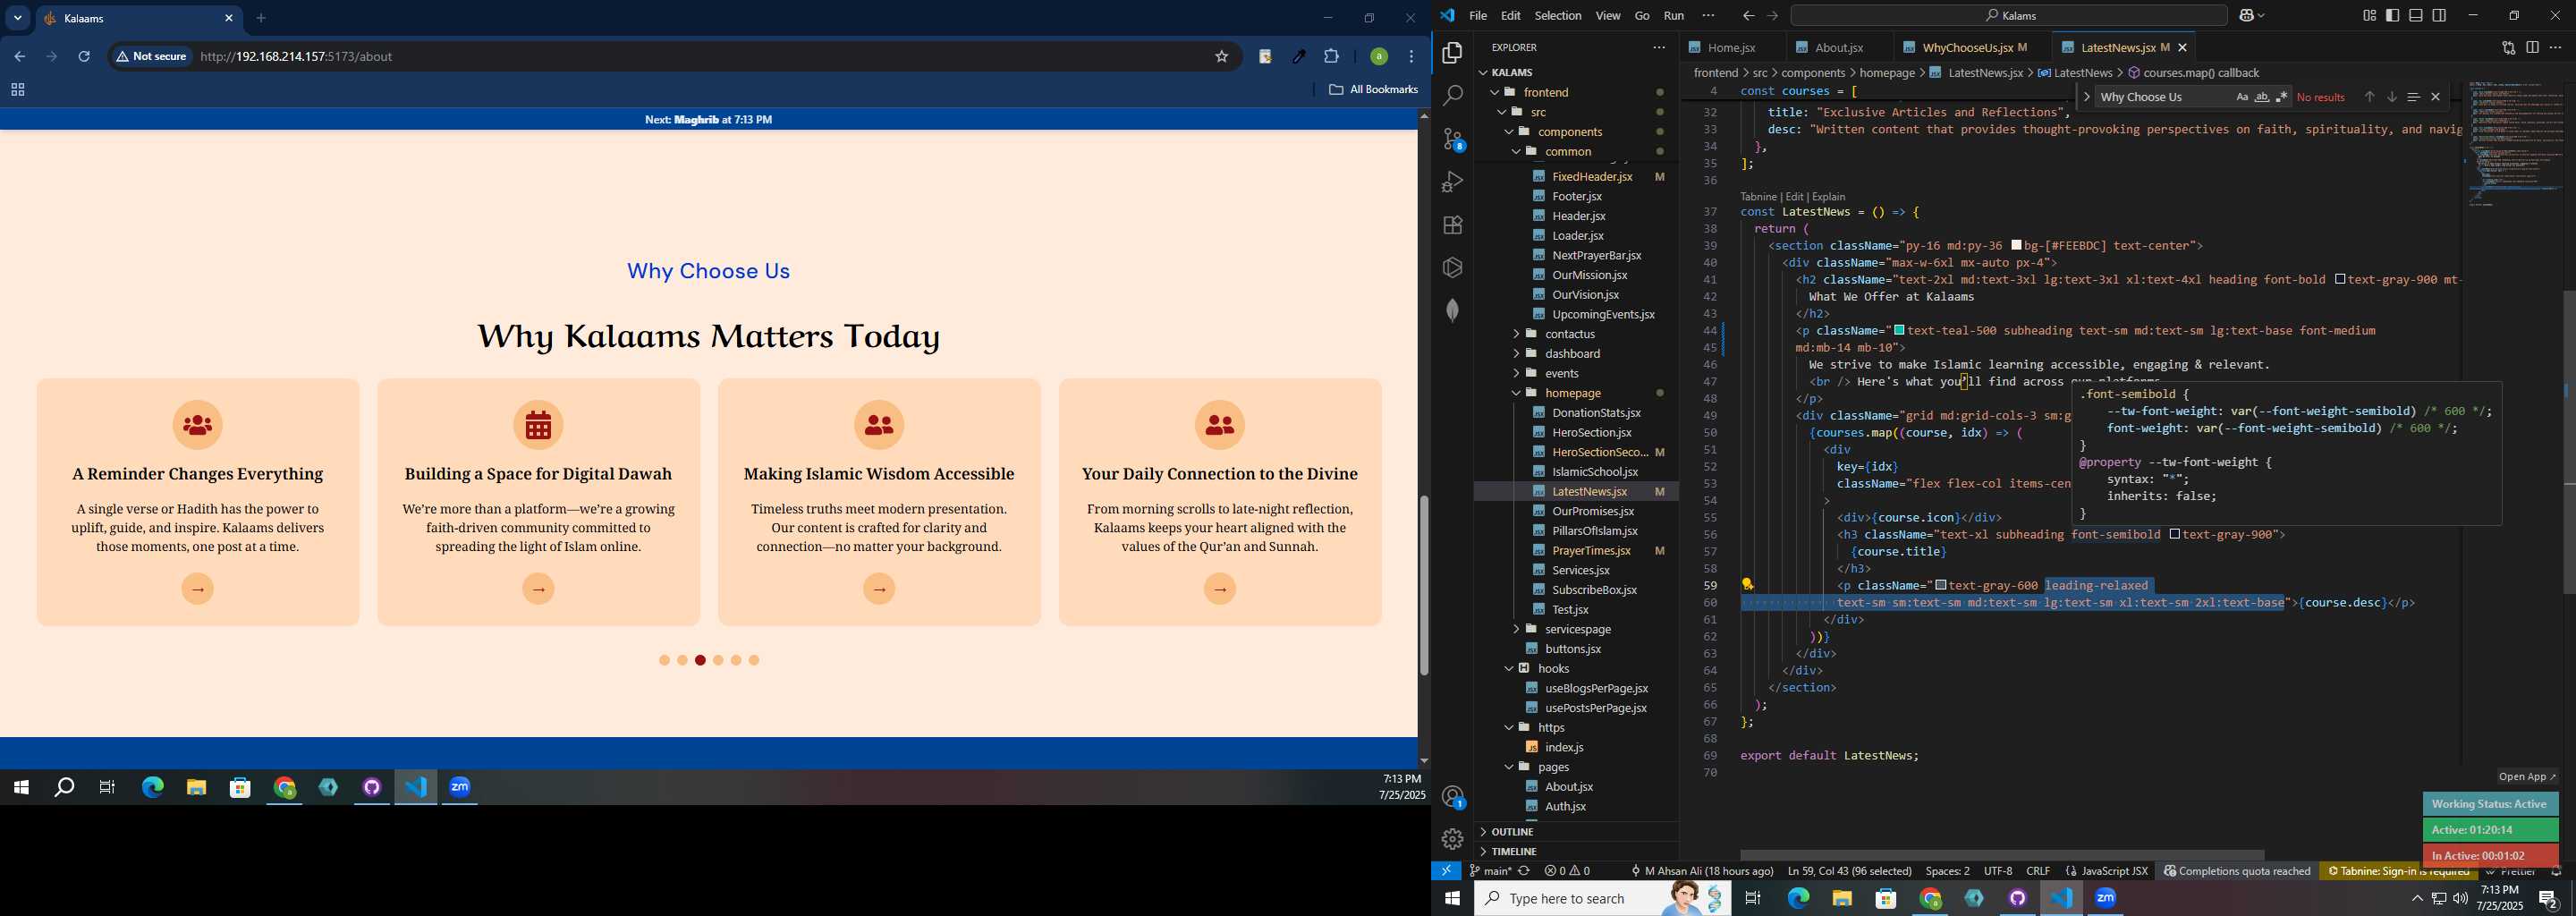Switch to the Home.jsx editor tab

point(1731,47)
